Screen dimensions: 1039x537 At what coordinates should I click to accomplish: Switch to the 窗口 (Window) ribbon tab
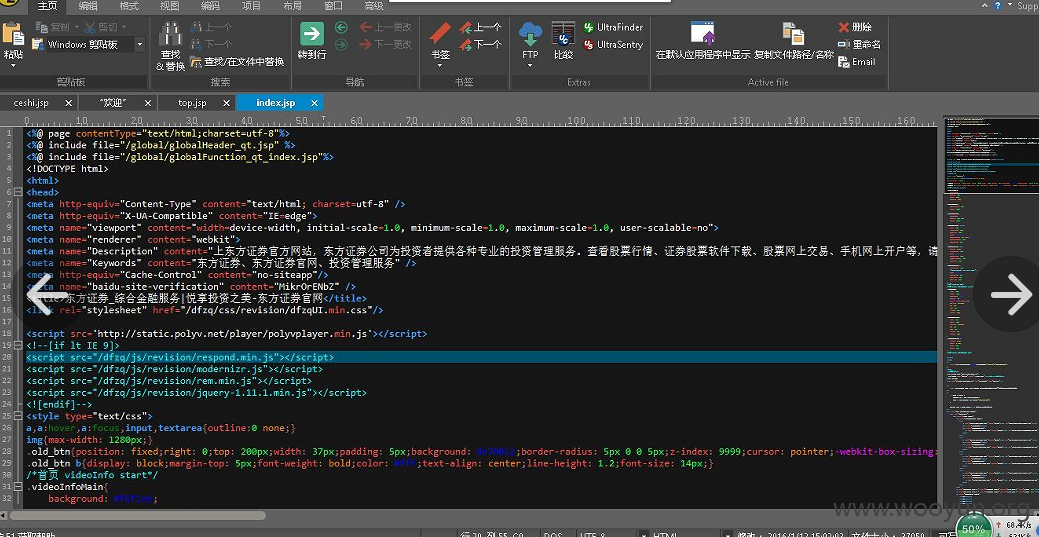334,7
